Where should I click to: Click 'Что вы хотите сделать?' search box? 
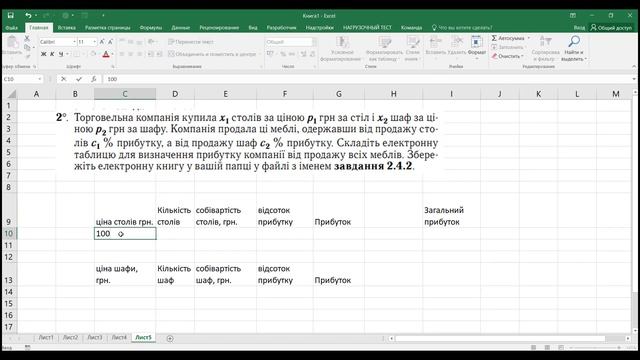click(462, 28)
